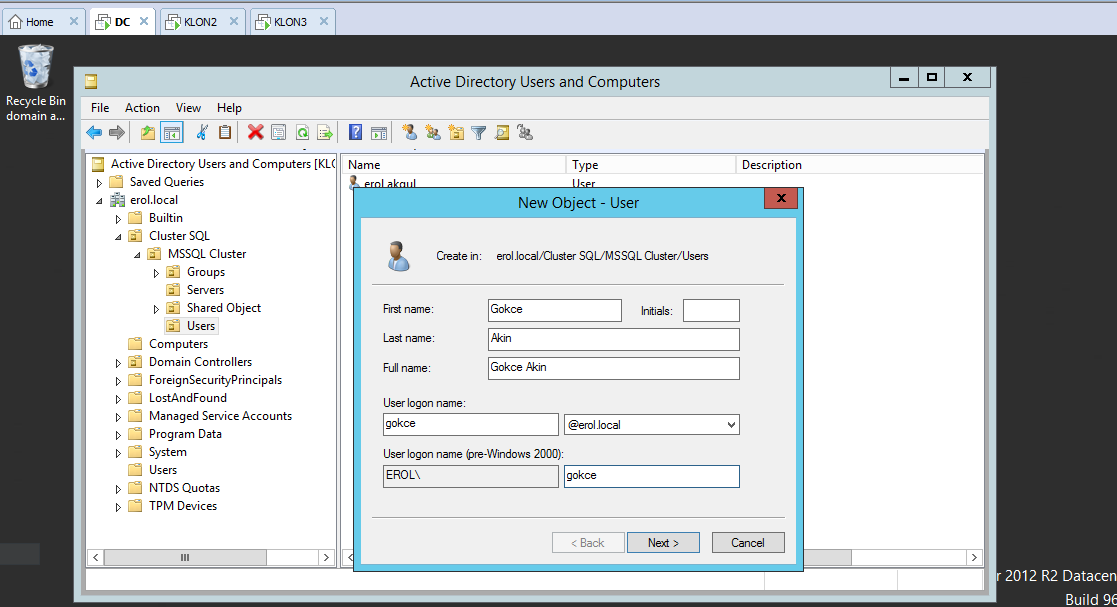1117x607 pixels.
Task: Collapse the MSSQL Cluster tree node
Action: point(136,255)
